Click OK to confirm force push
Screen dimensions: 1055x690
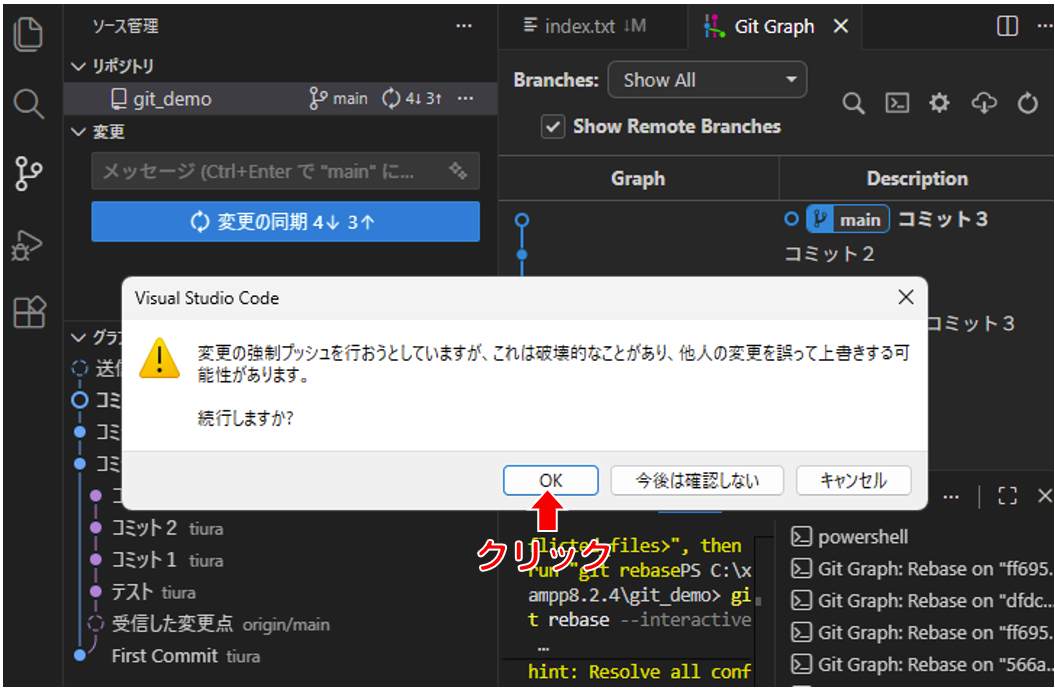[551, 481]
